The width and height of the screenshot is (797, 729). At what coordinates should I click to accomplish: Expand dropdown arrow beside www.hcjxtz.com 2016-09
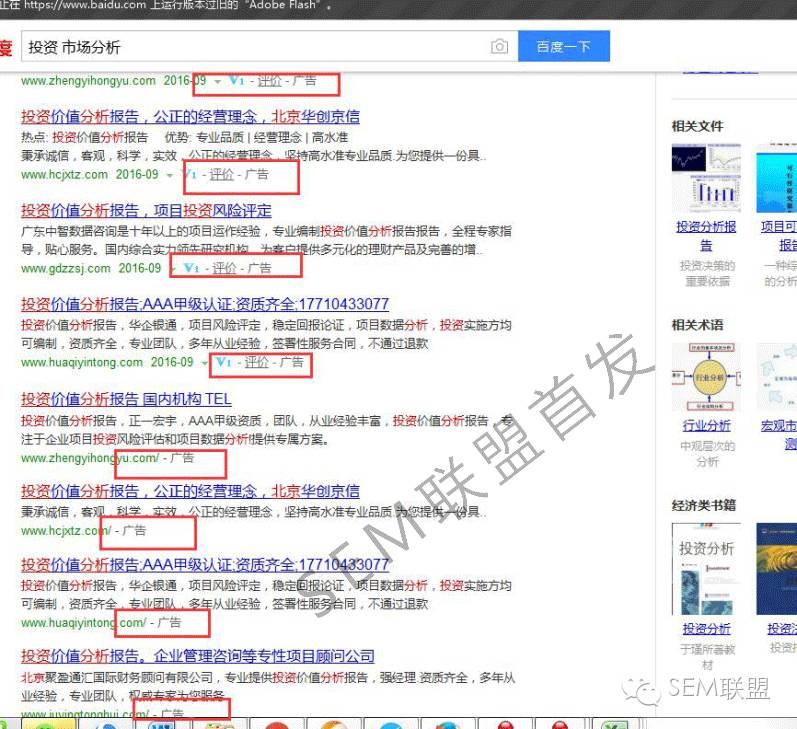[170, 175]
